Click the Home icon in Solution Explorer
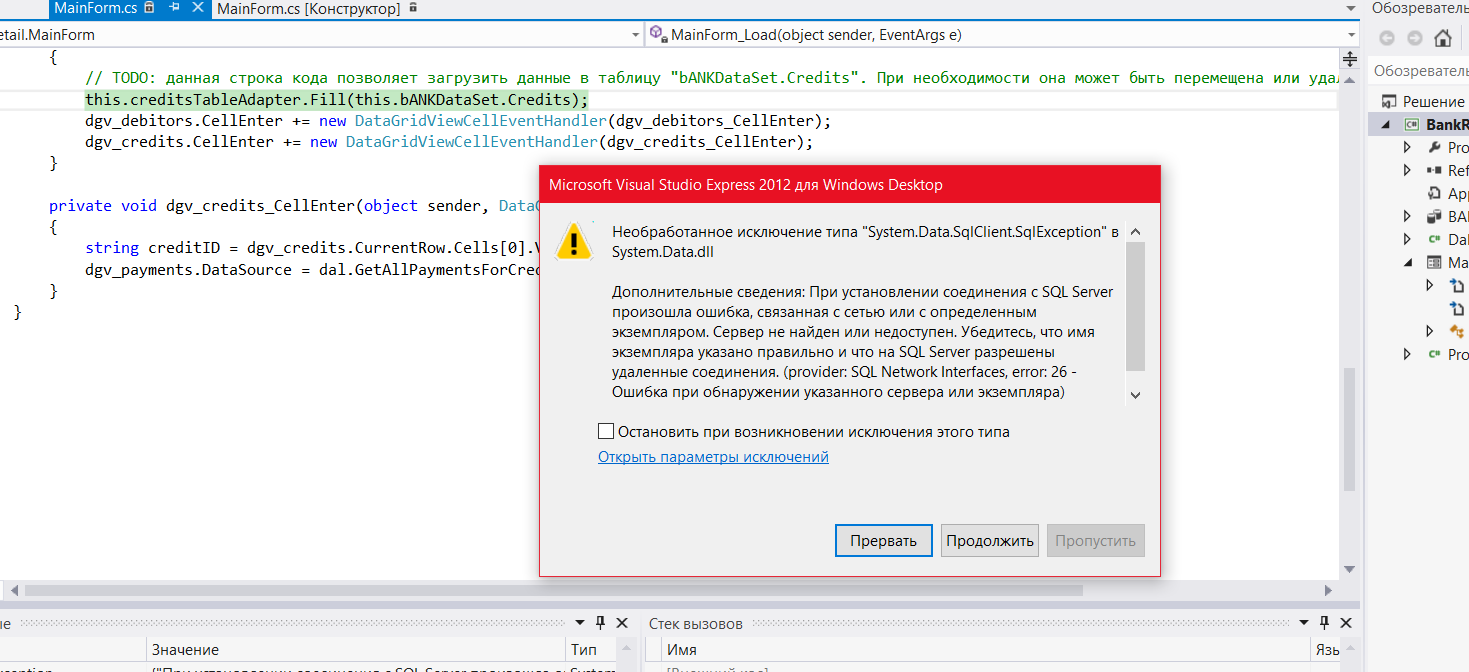This screenshot has width=1469, height=672. (x=1443, y=38)
